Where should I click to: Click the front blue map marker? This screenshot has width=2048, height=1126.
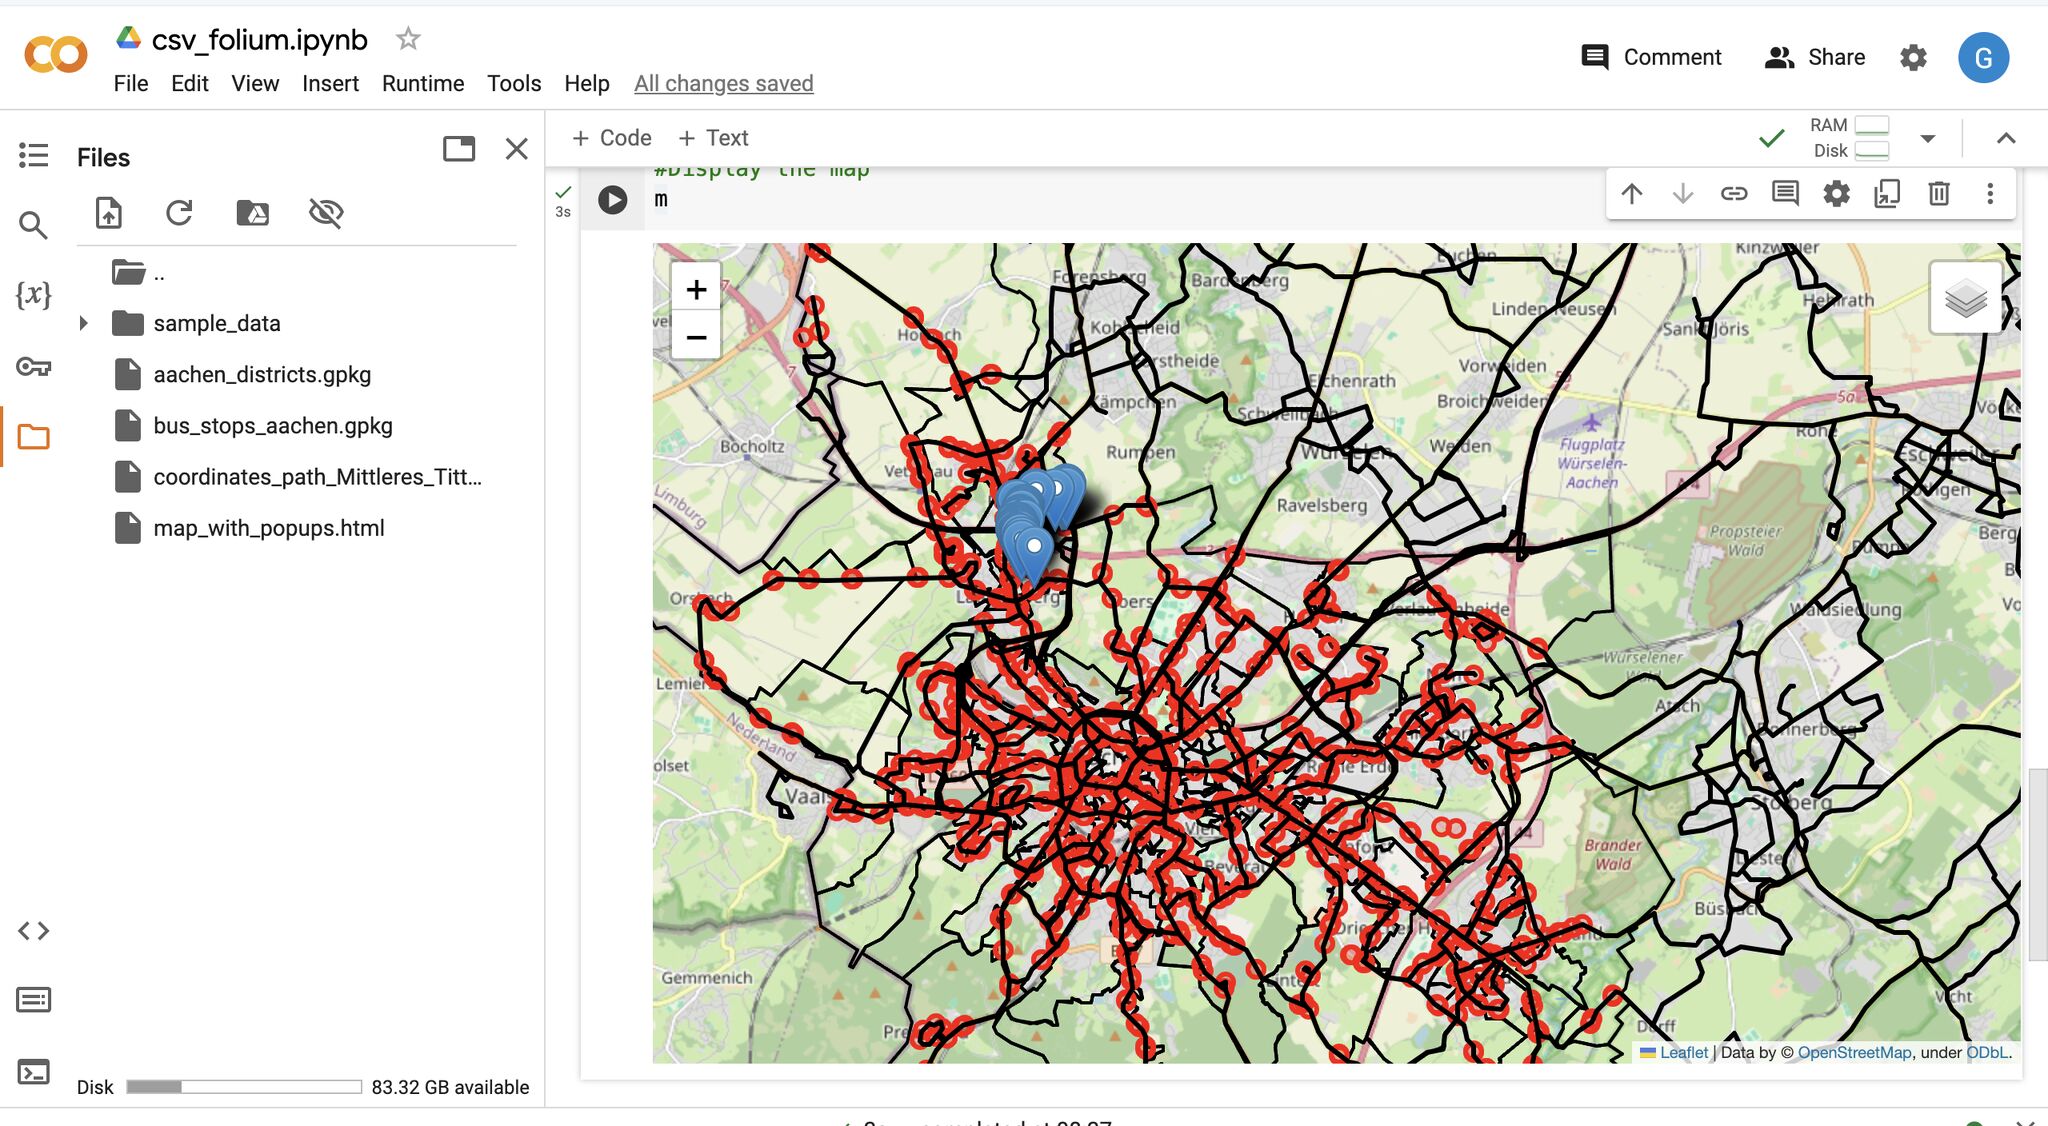pyautogui.click(x=1033, y=555)
